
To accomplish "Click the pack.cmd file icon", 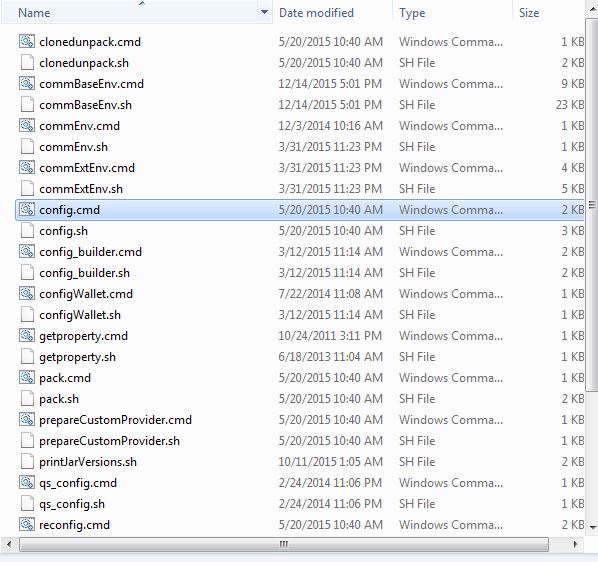I will (x=27, y=377).
